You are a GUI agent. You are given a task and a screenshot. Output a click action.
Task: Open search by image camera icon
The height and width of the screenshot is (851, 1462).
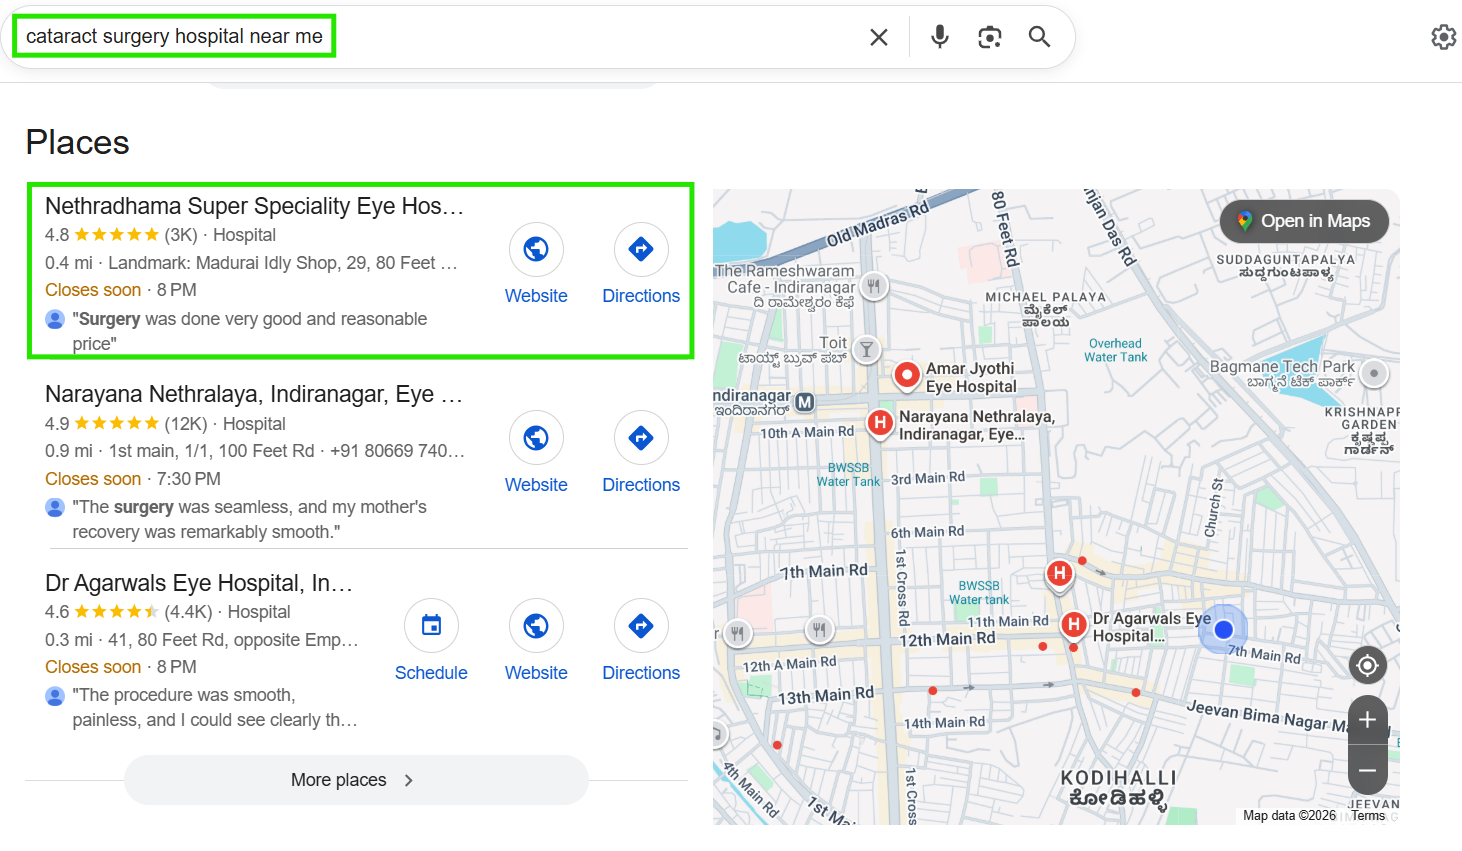tap(989, 37)
